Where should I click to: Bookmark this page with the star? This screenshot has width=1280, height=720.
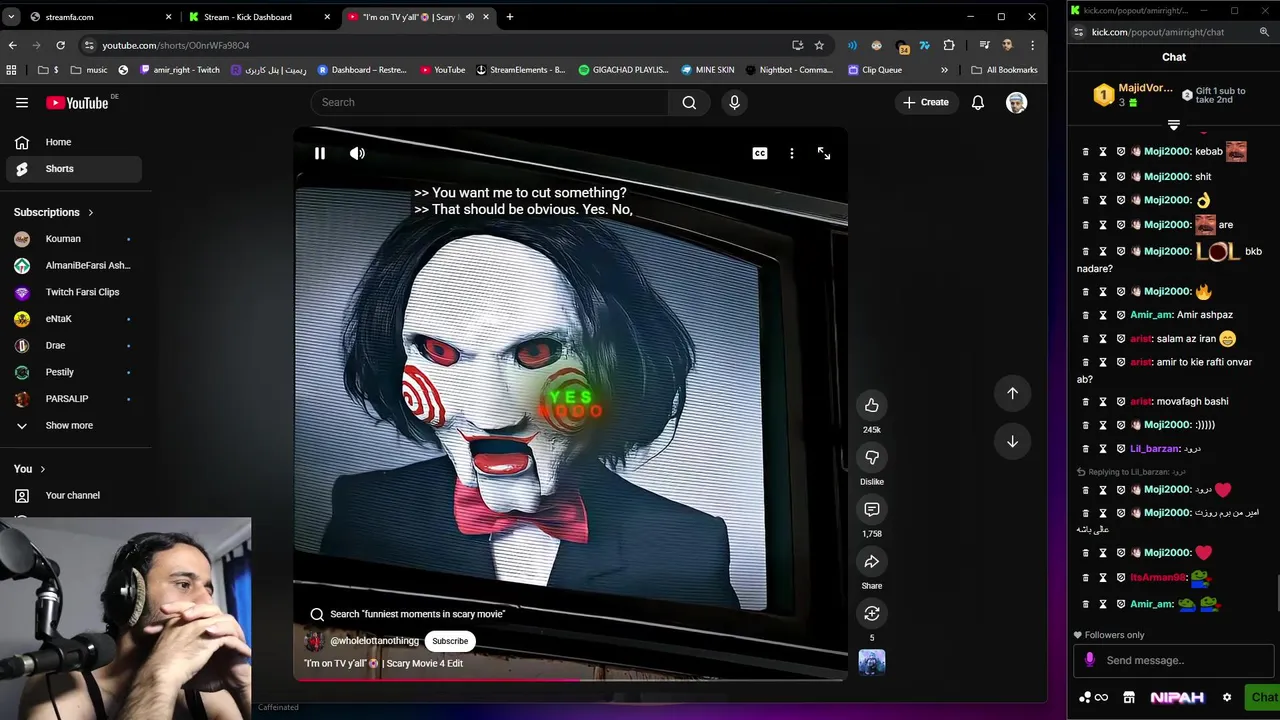click(819, 45)
